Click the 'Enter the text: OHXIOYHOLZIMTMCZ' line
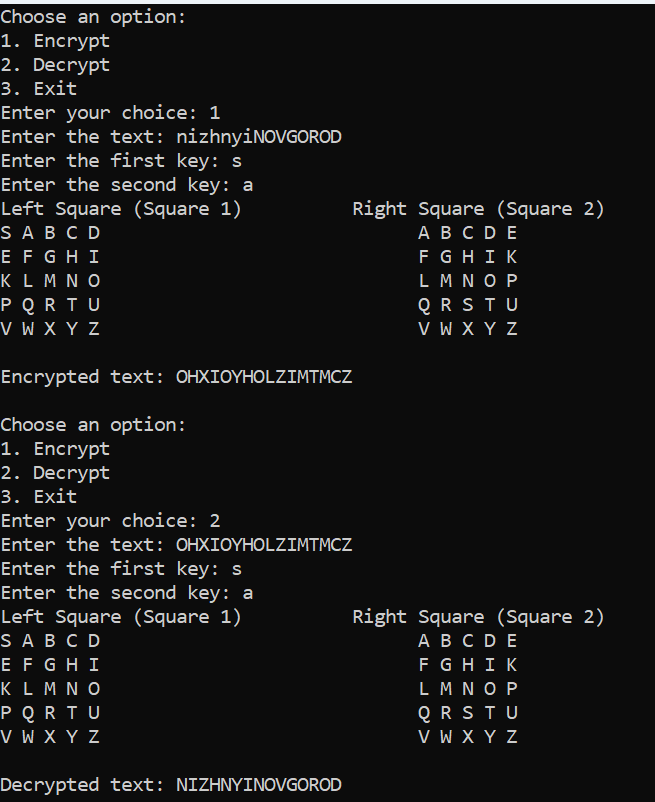 pos(176,545)
